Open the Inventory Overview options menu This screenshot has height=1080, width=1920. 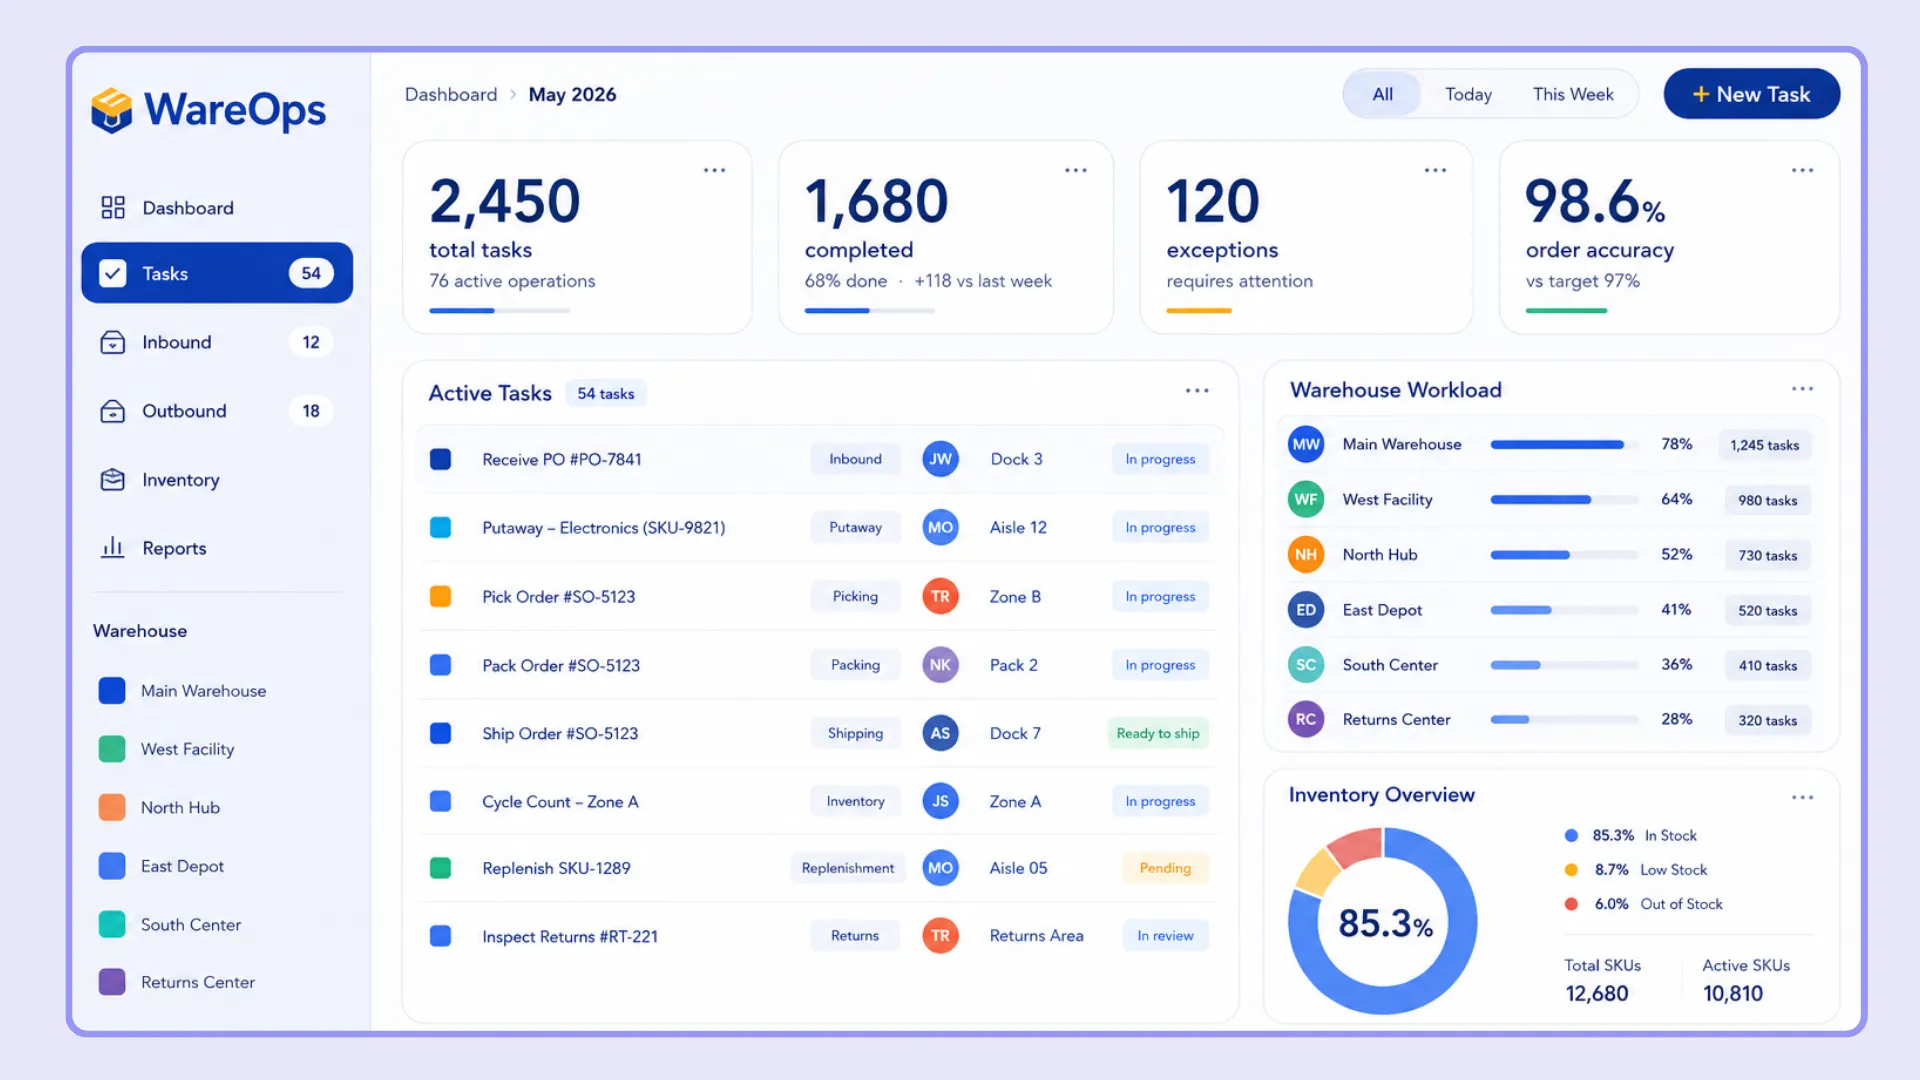coord(1803,797)
